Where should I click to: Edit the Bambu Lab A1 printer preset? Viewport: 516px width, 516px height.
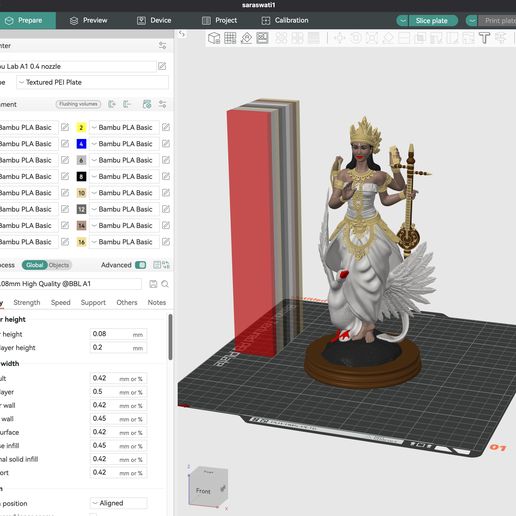tap(162, 66)
